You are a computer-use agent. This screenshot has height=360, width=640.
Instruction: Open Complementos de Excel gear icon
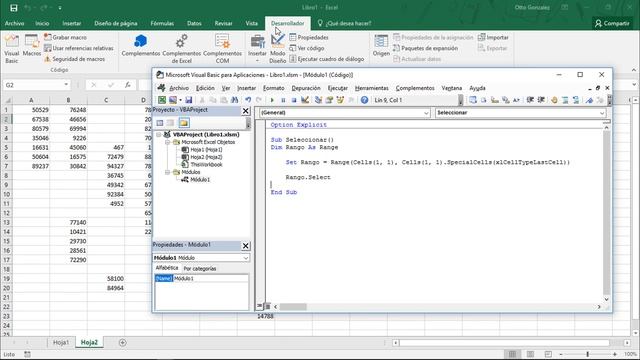(x=182, y=49)
